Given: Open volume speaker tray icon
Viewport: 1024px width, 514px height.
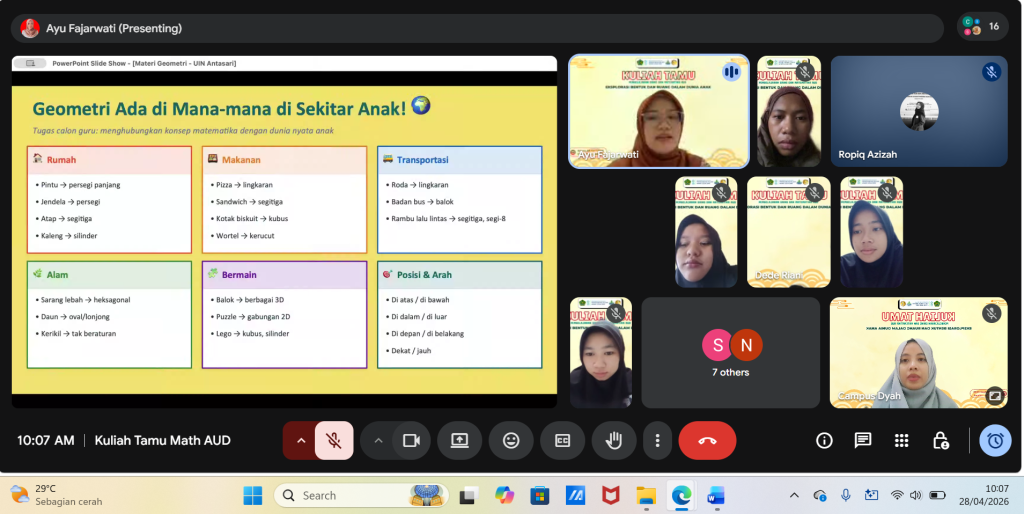Looking at the screenshot, I should point(916,496).
